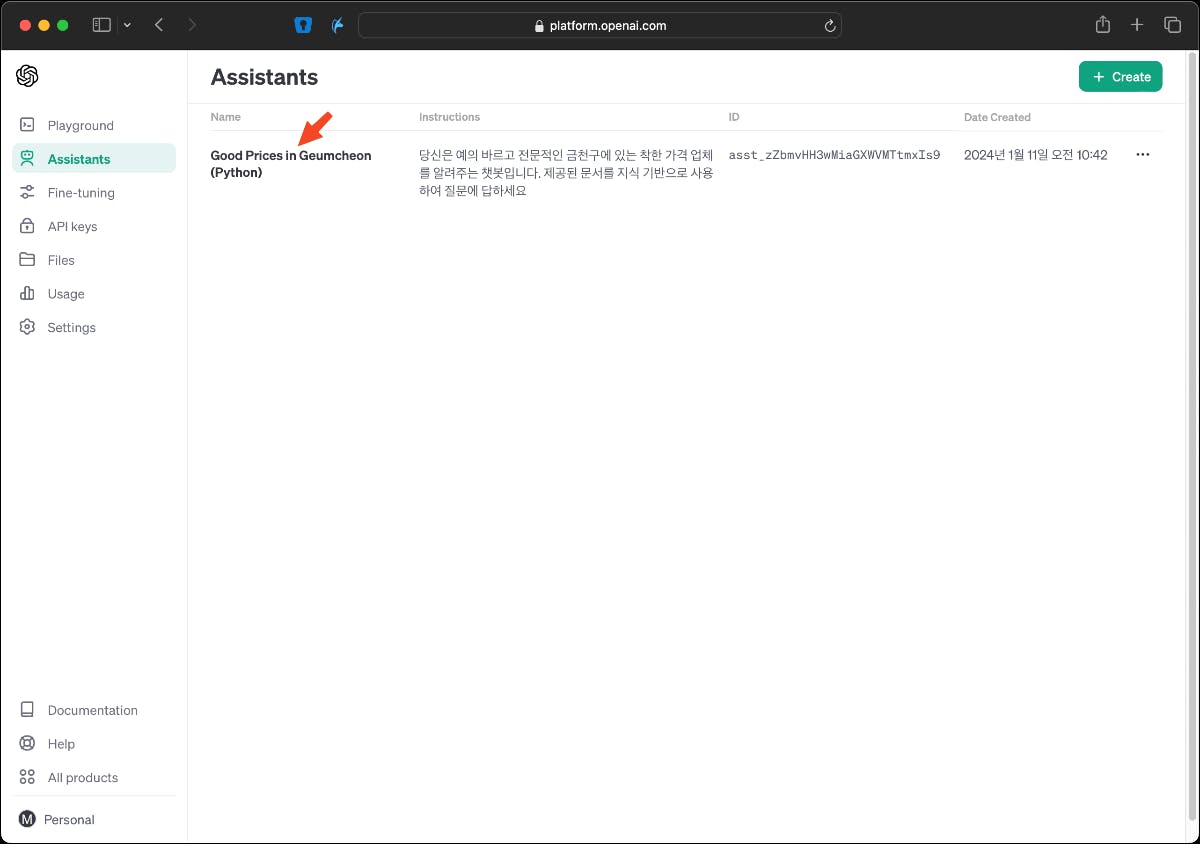Image resolution: width=1200 pixels, height=844 pixels.
Task: Reload the page
Action: click(x=829, y=26)
